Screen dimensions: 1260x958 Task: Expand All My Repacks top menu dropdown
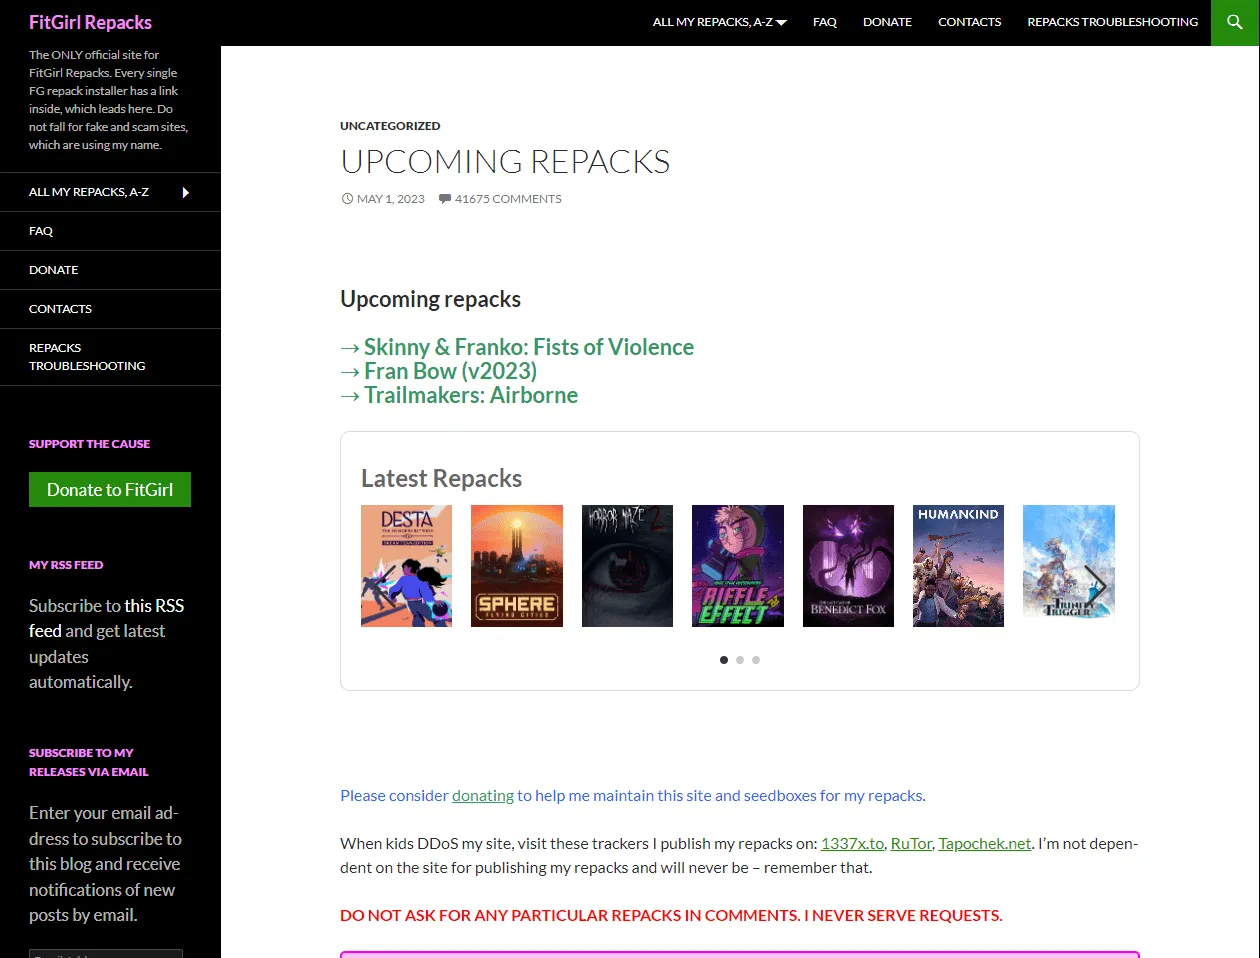point(719,22)
